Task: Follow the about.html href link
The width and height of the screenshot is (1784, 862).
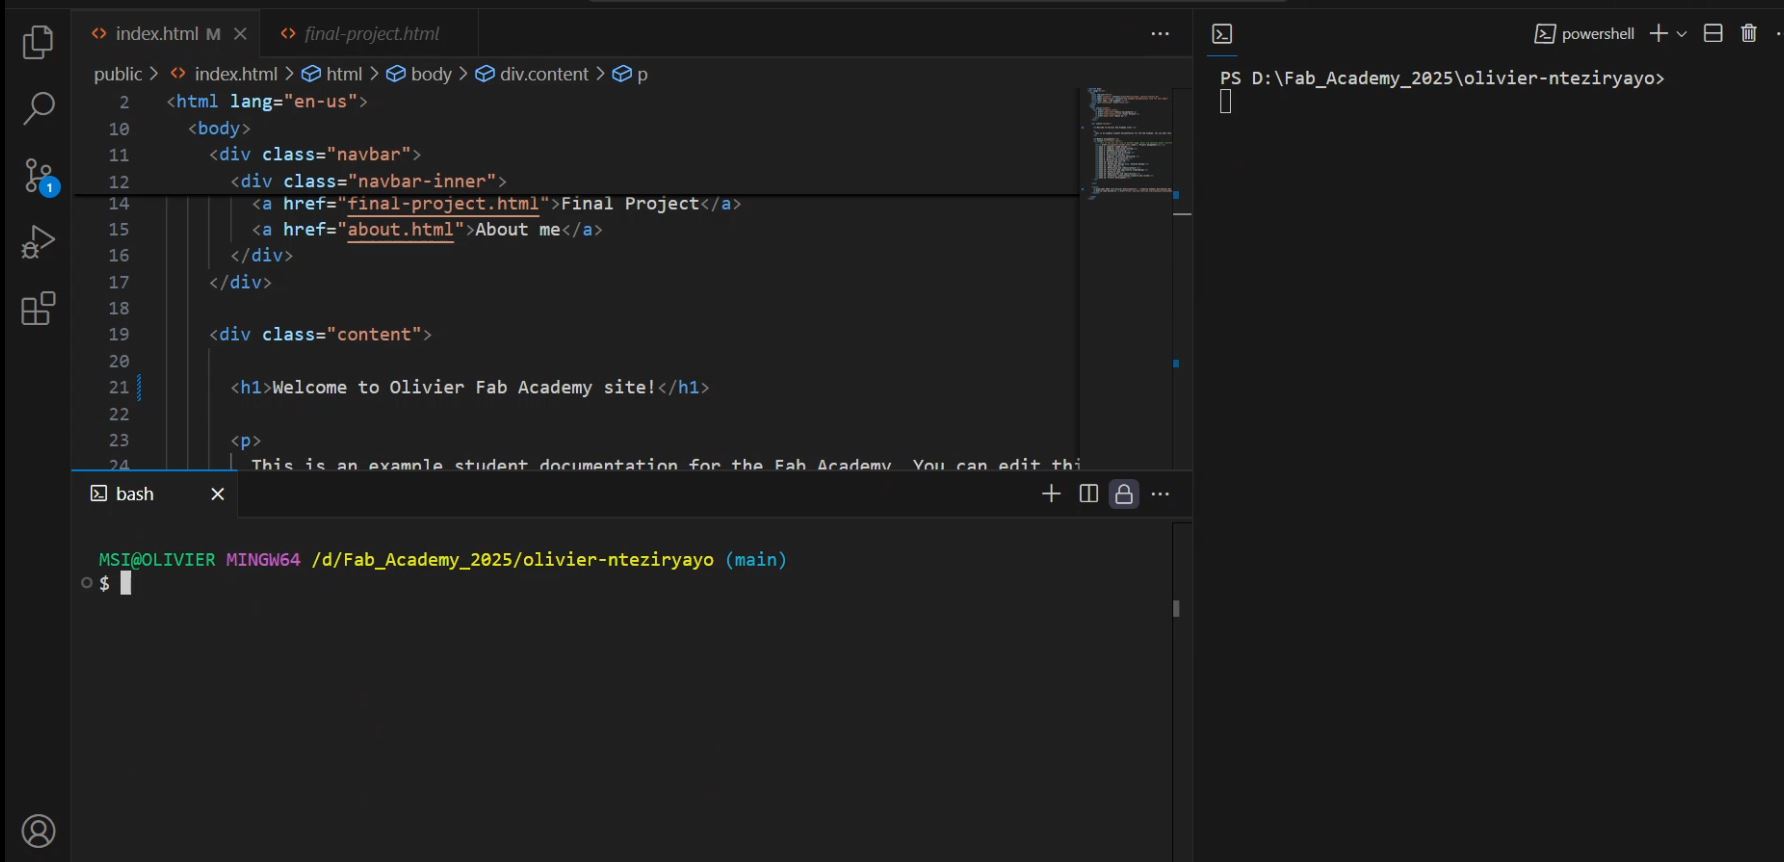Action: pos(400,230)
